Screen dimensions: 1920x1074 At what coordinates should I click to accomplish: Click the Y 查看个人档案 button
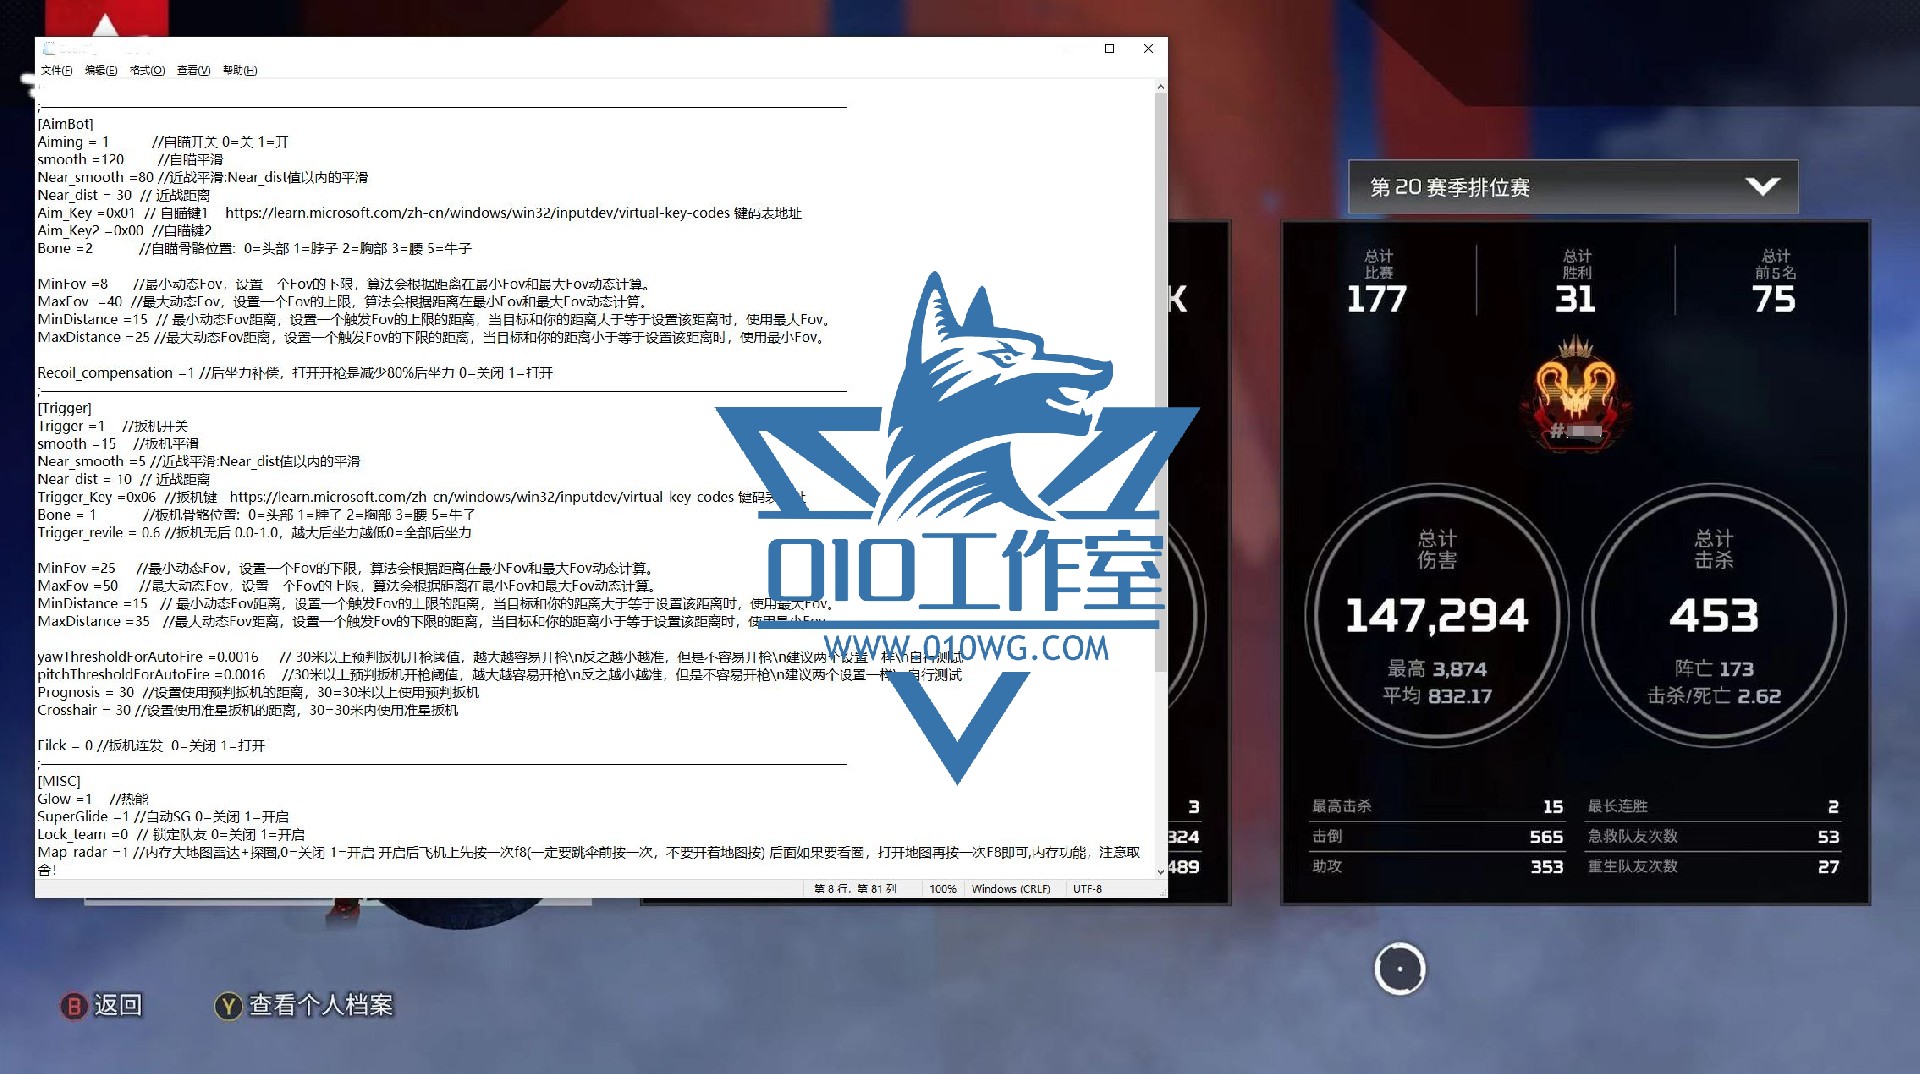pyautogui.click(x=305, y=1005)
